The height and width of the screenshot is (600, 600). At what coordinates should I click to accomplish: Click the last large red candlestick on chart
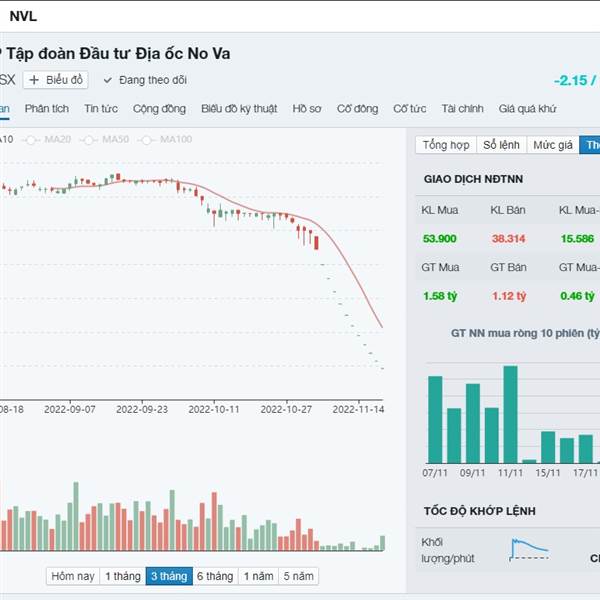pos(316,243)
